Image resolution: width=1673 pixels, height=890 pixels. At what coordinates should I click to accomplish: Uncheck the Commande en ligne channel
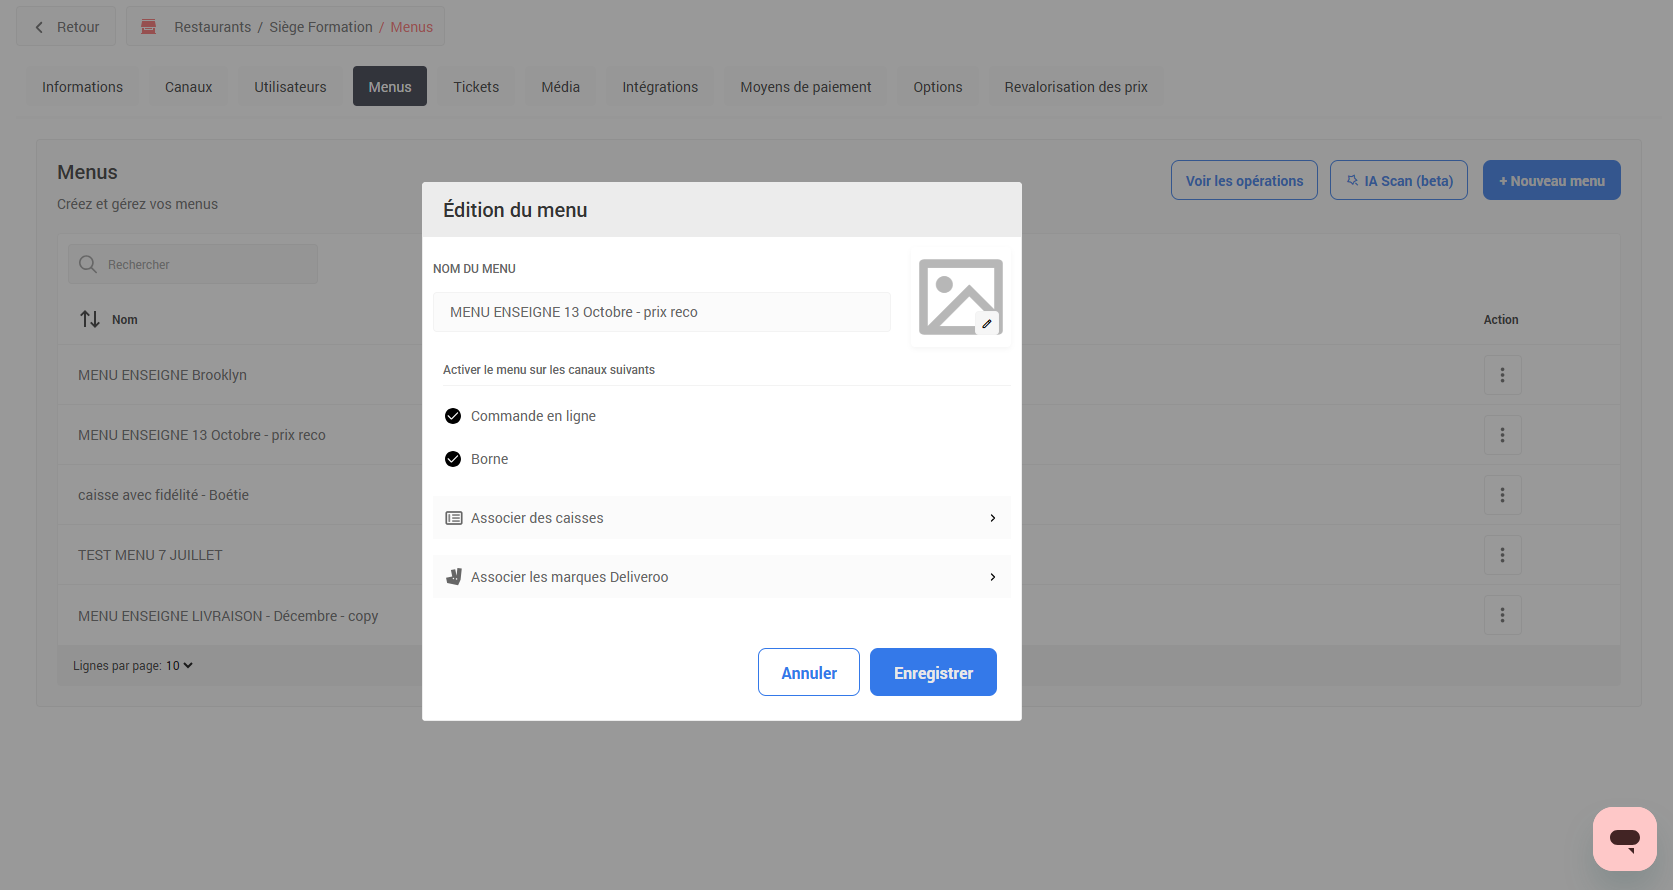click(x=453, y=416)
